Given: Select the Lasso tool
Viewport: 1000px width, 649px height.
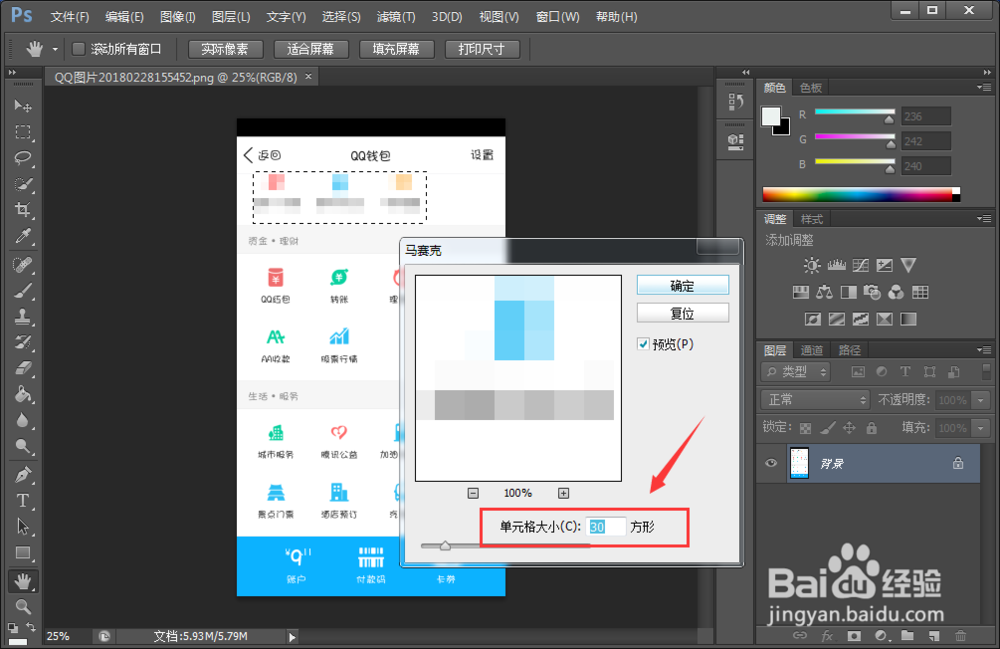Looking at the screenshot, I should tap(23, 158).
